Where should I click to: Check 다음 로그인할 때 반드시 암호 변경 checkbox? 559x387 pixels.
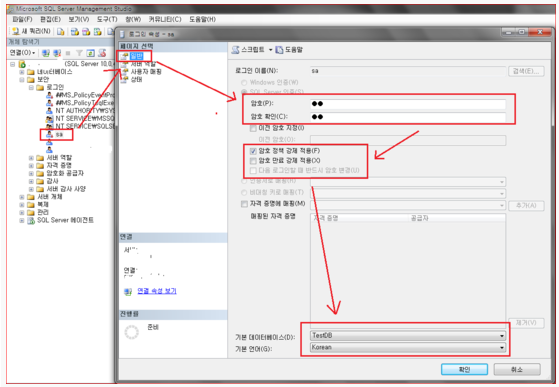pyautogui.click(x=253, y=170)
